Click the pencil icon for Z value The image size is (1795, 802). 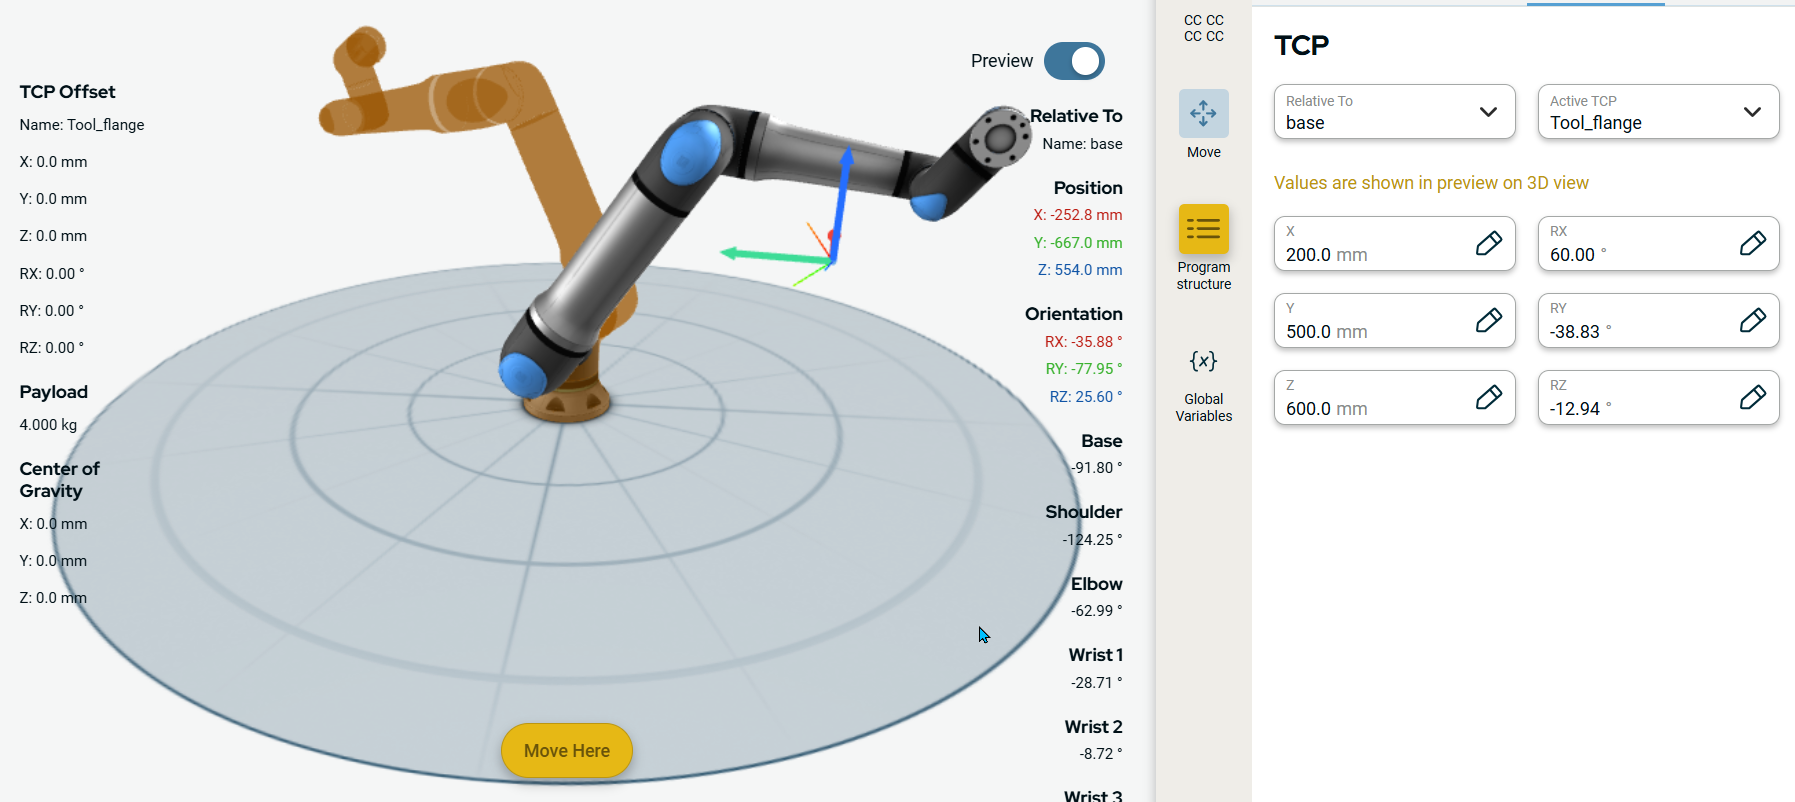1488,398
